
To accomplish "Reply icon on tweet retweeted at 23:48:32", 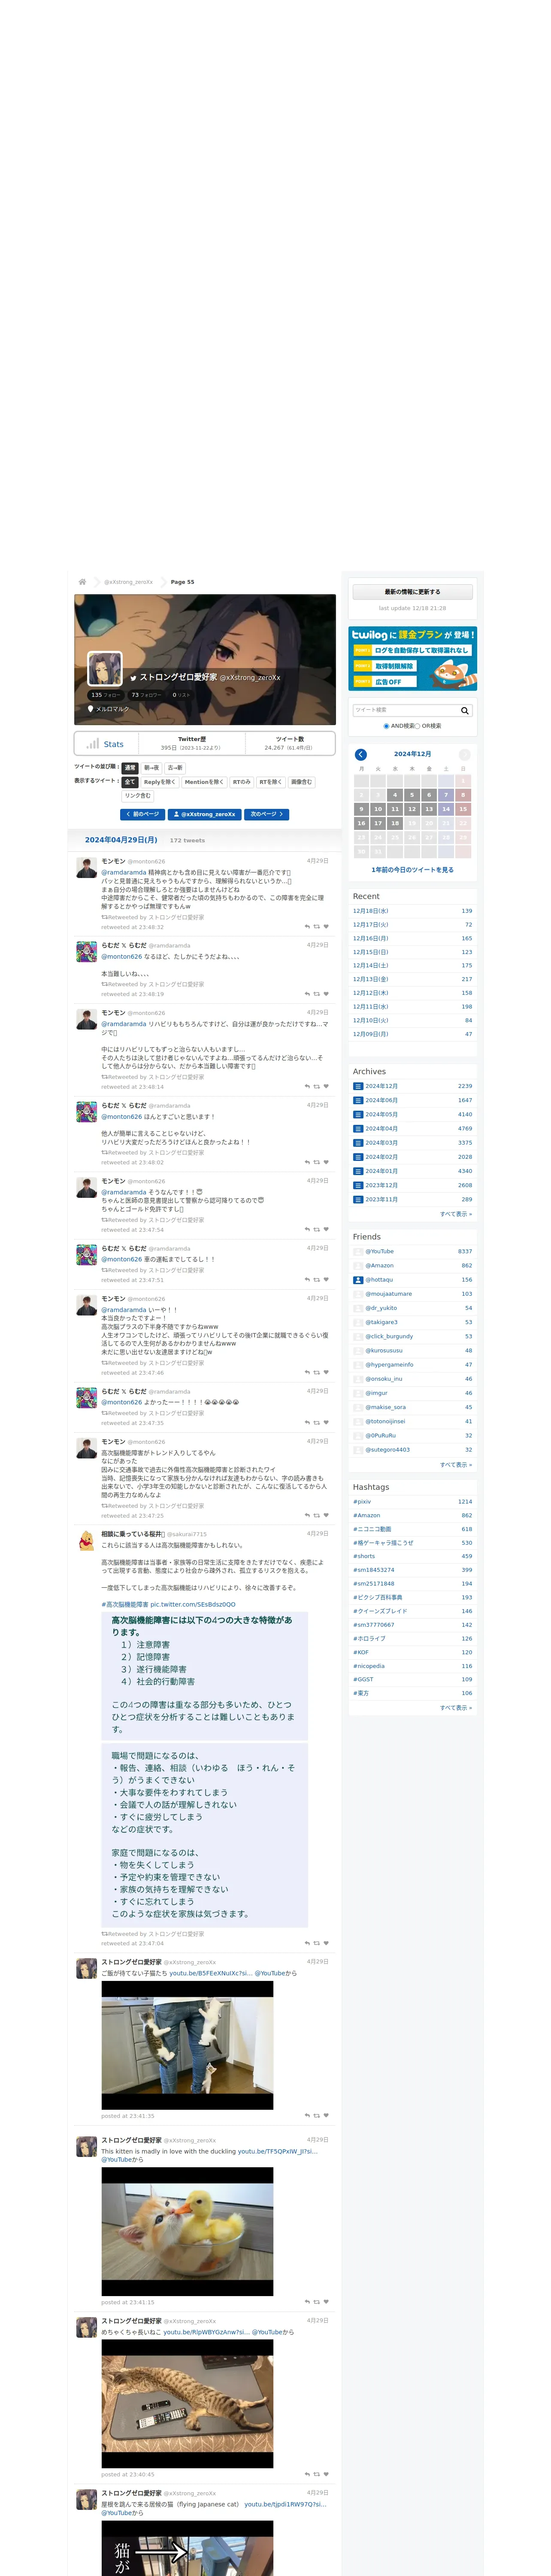I will [x=307, y=927].
